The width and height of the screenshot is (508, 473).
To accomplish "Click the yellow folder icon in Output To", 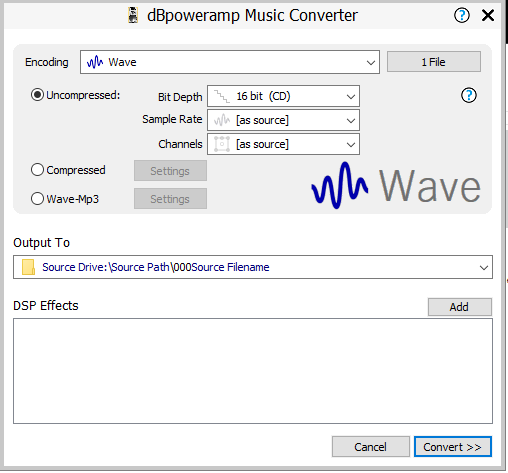I will click(28, 267).
